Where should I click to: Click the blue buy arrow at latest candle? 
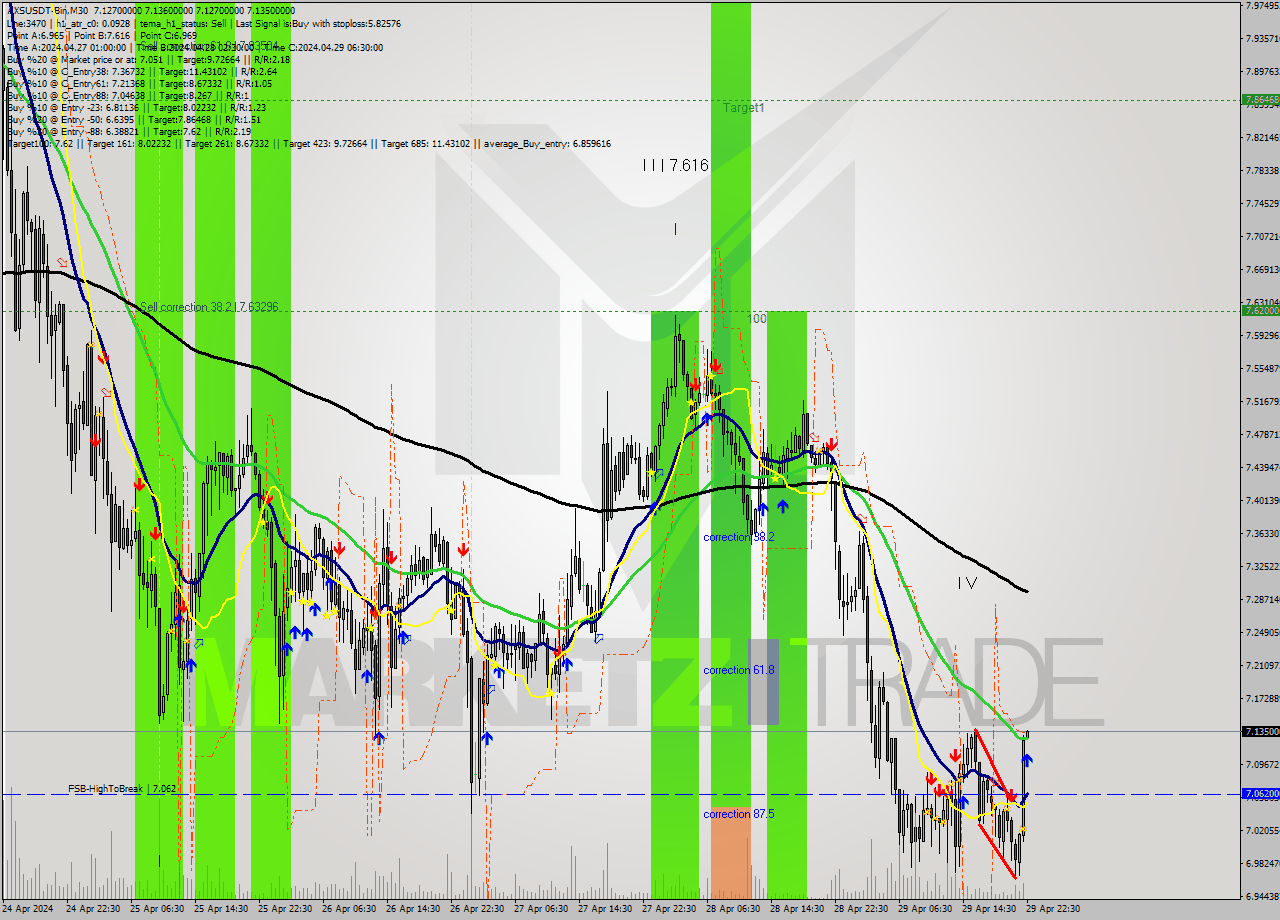1027,760
